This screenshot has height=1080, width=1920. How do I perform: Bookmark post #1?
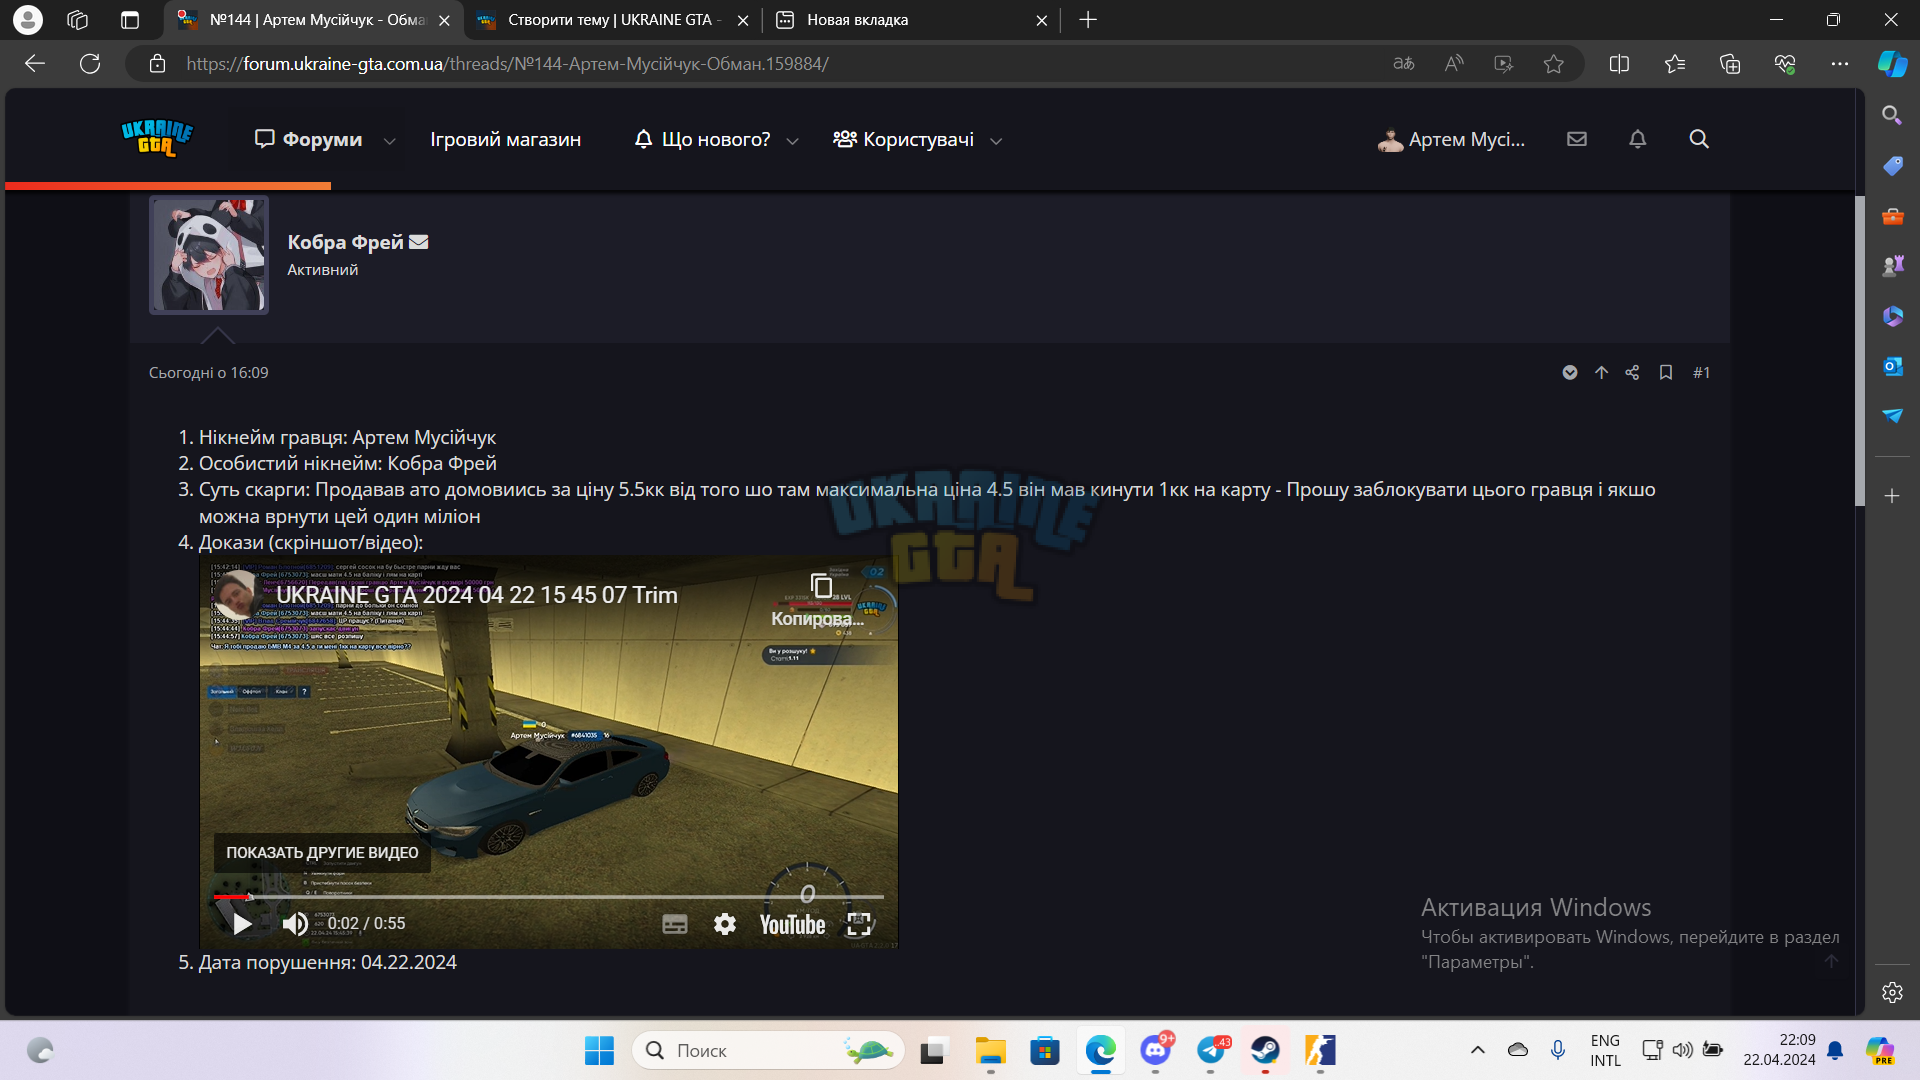coord(1666,372)
